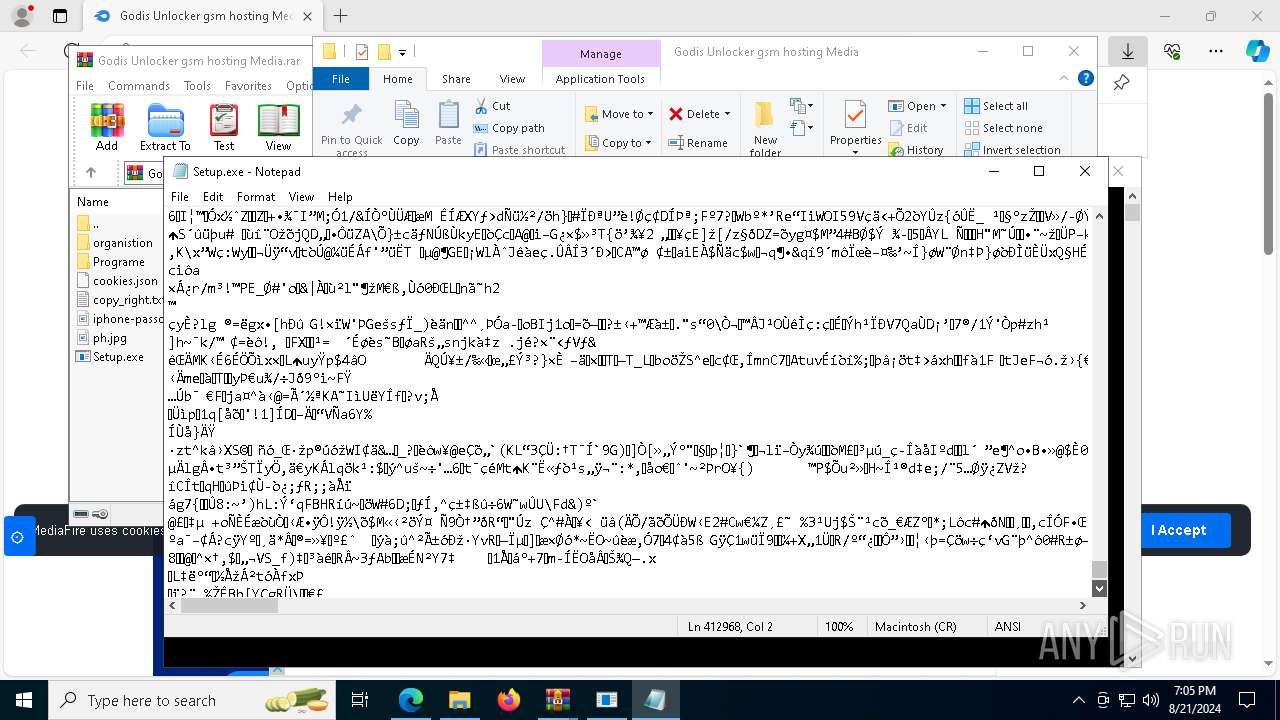Screen dimensions: 1280x720
Task: Click Pin to Quick access in Explorer
Action: (351, 128)
